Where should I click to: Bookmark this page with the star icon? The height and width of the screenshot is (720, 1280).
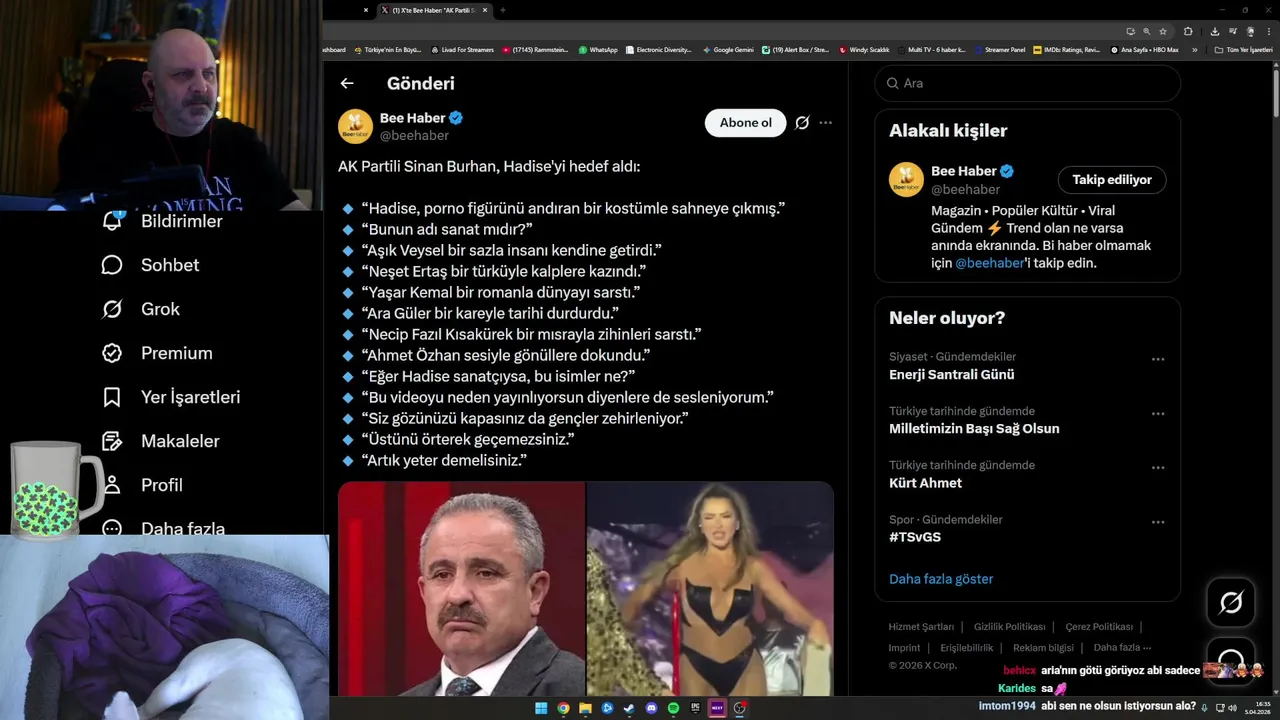click(1163, 31)
